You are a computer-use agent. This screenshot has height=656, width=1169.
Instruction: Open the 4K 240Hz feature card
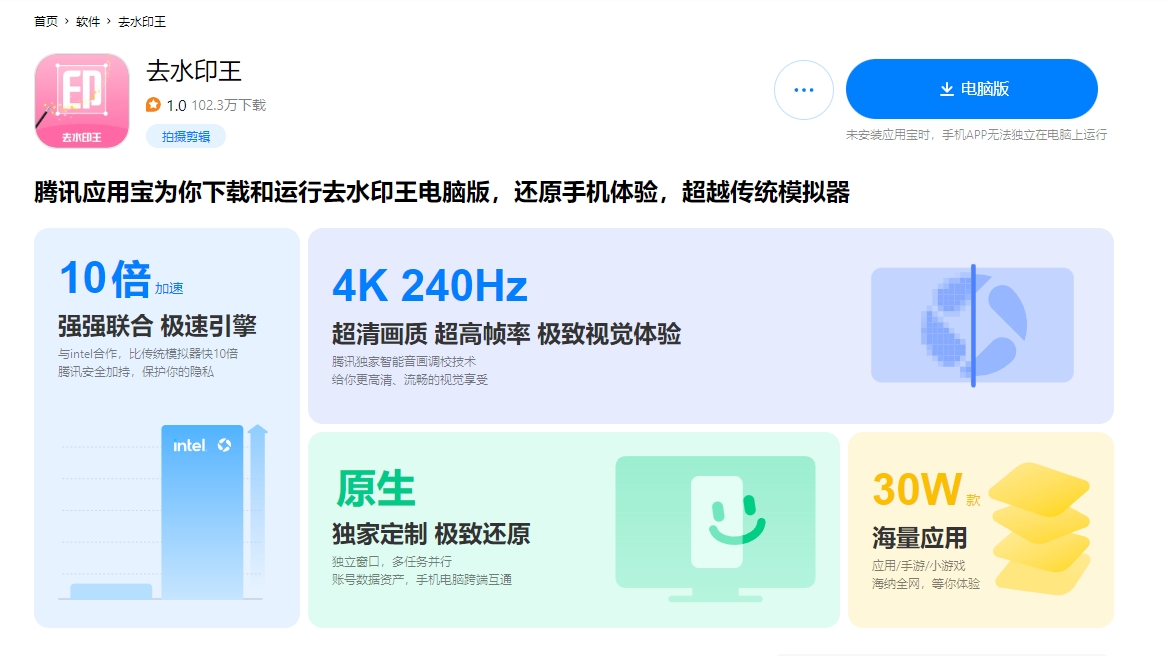[x=712, y=324]
